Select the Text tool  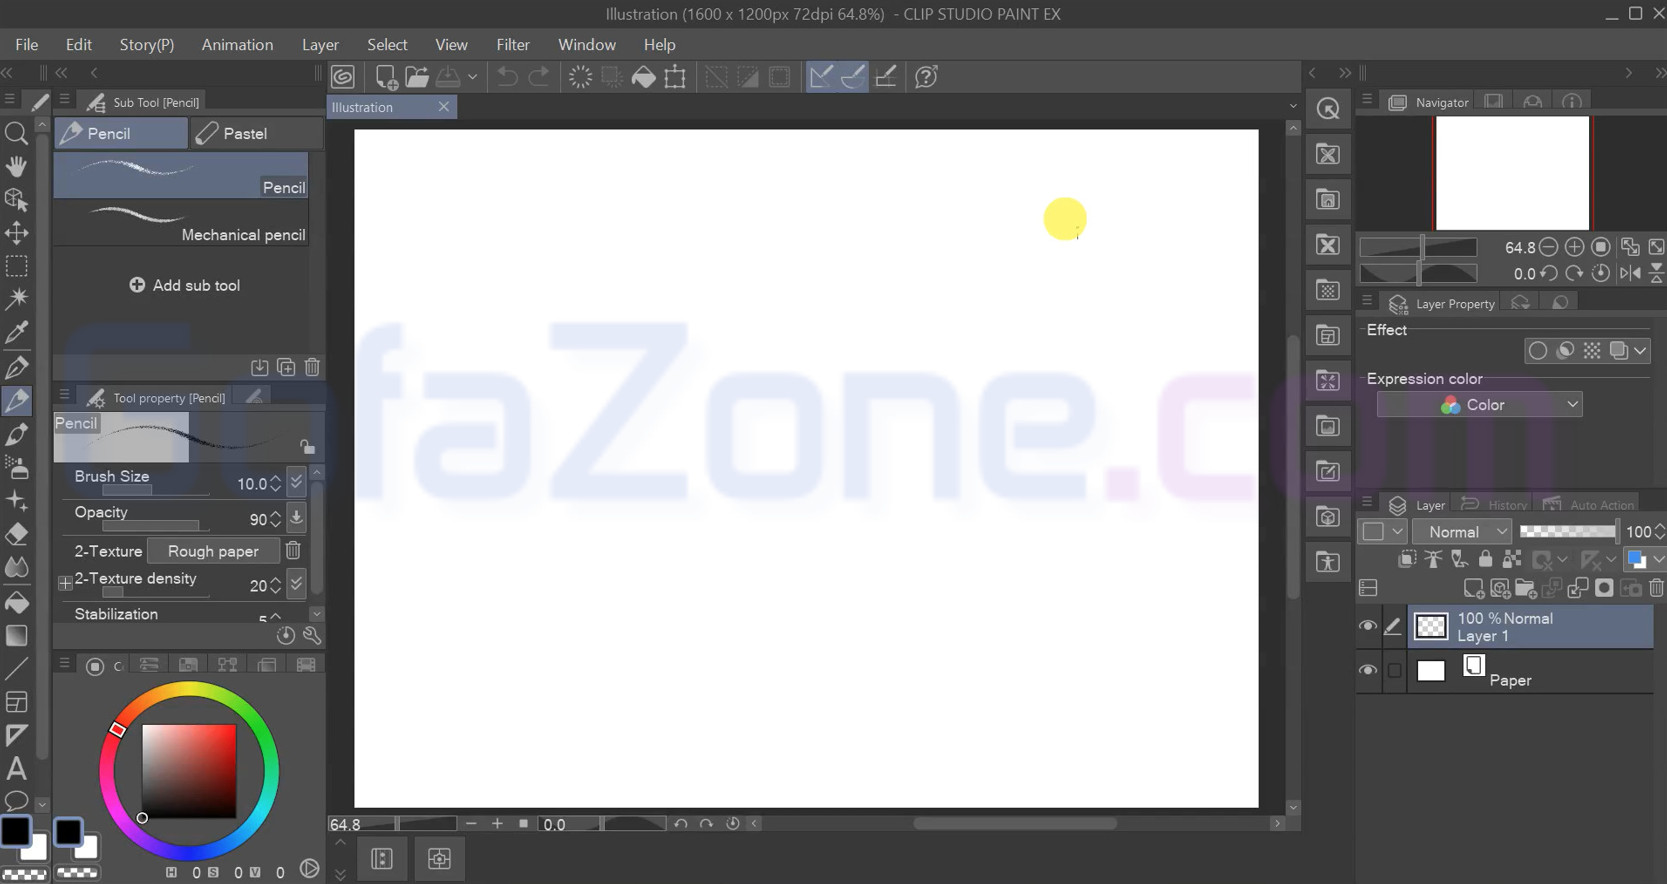(16, 768)
